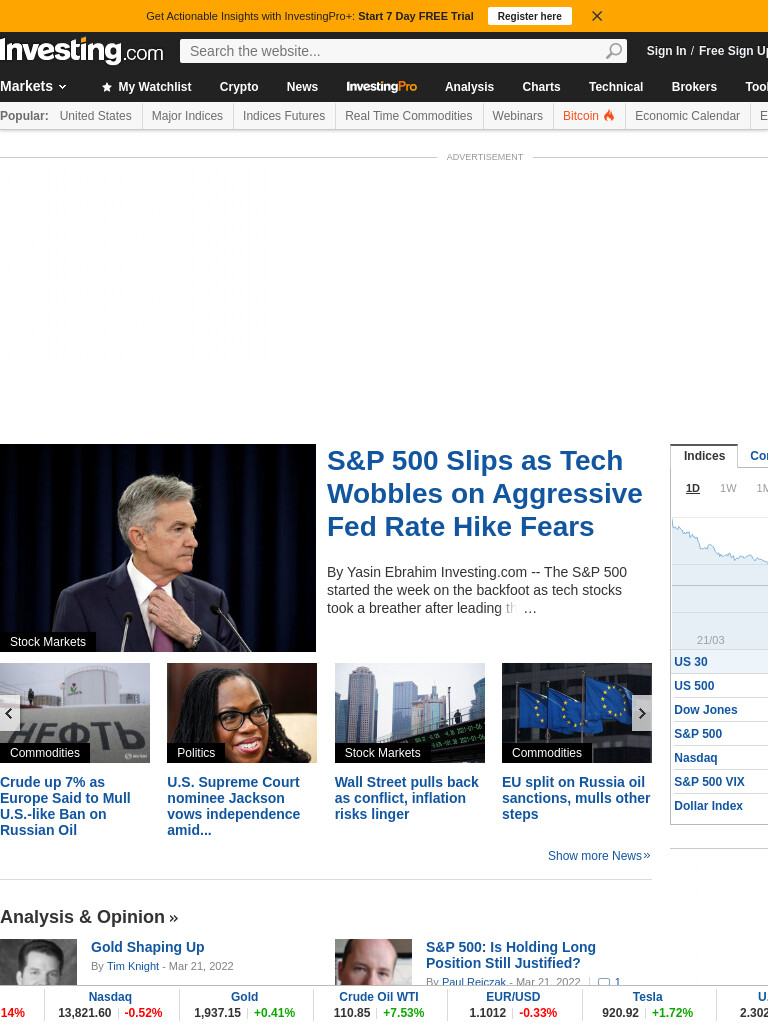Click Register here button
The height and width of the screenshot is (1024, 768).
coord(530,16)
